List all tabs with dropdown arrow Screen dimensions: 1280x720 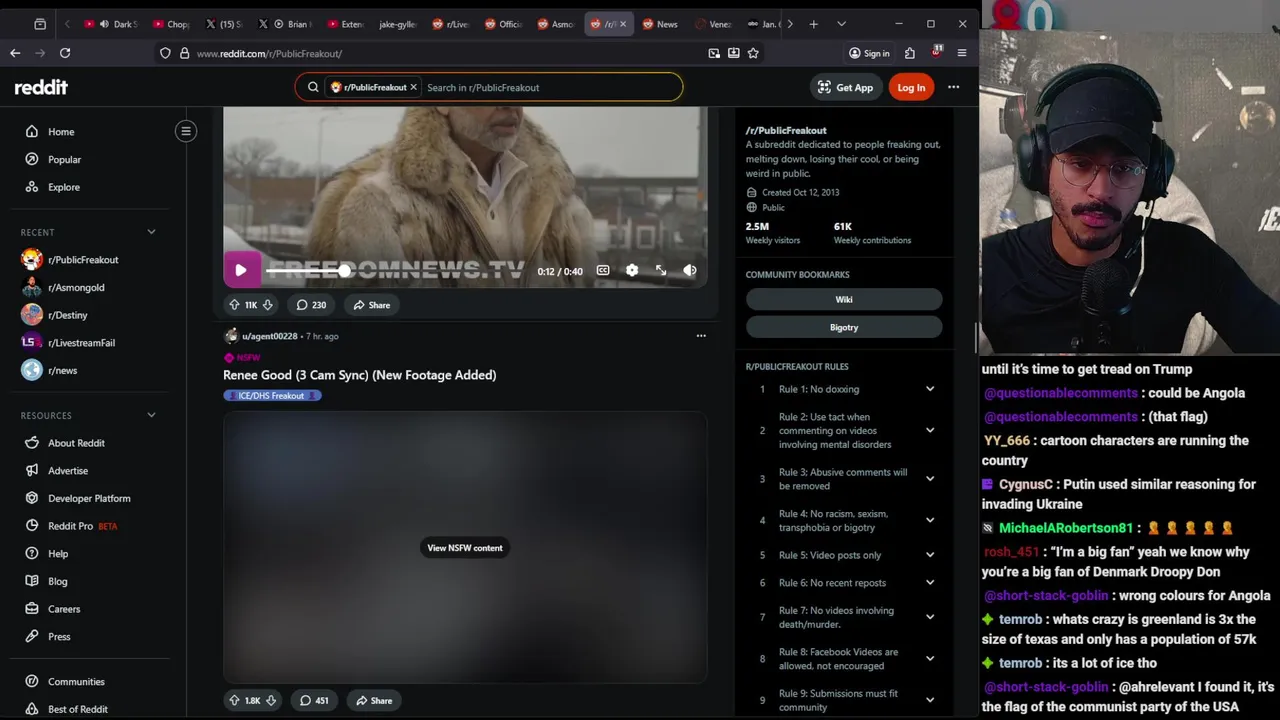[841, 24]
